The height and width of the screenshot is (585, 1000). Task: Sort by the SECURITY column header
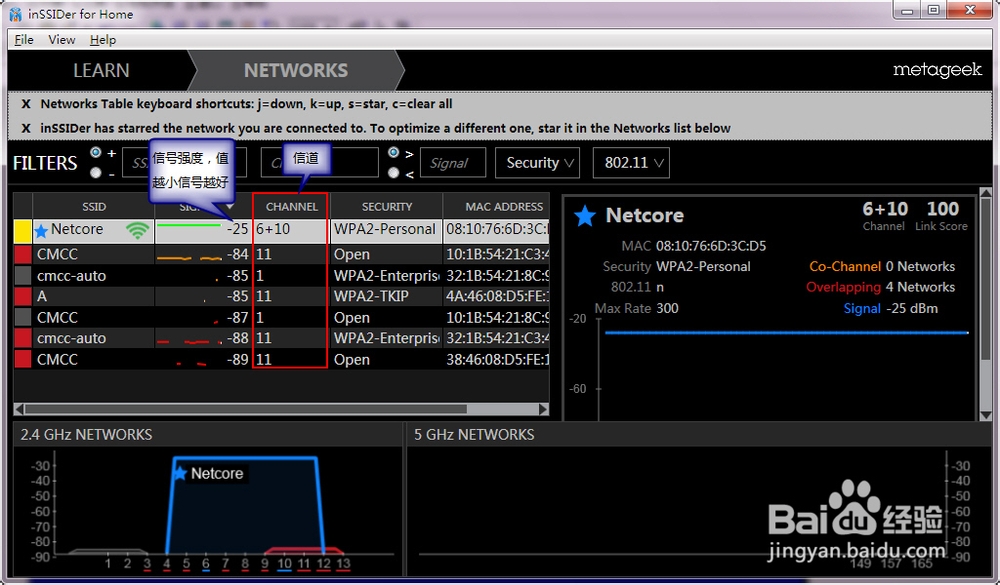click(x=386, y=207)
